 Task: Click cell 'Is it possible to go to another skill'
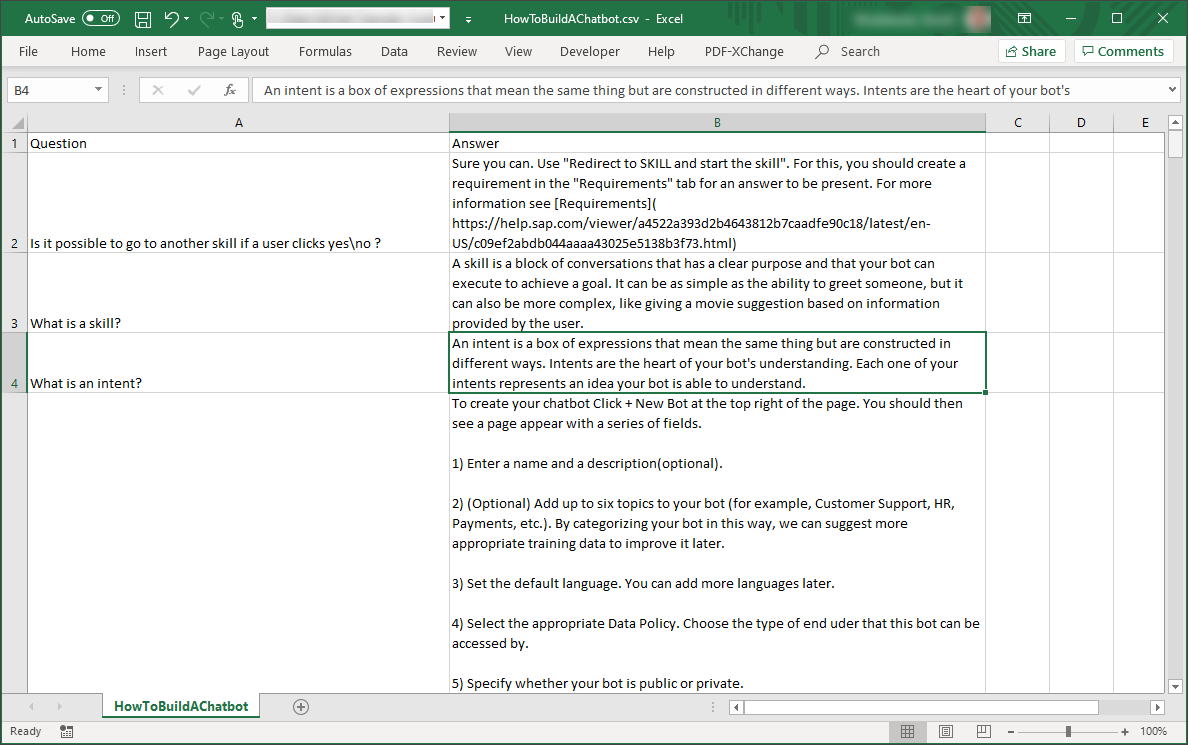click(238, 203)
